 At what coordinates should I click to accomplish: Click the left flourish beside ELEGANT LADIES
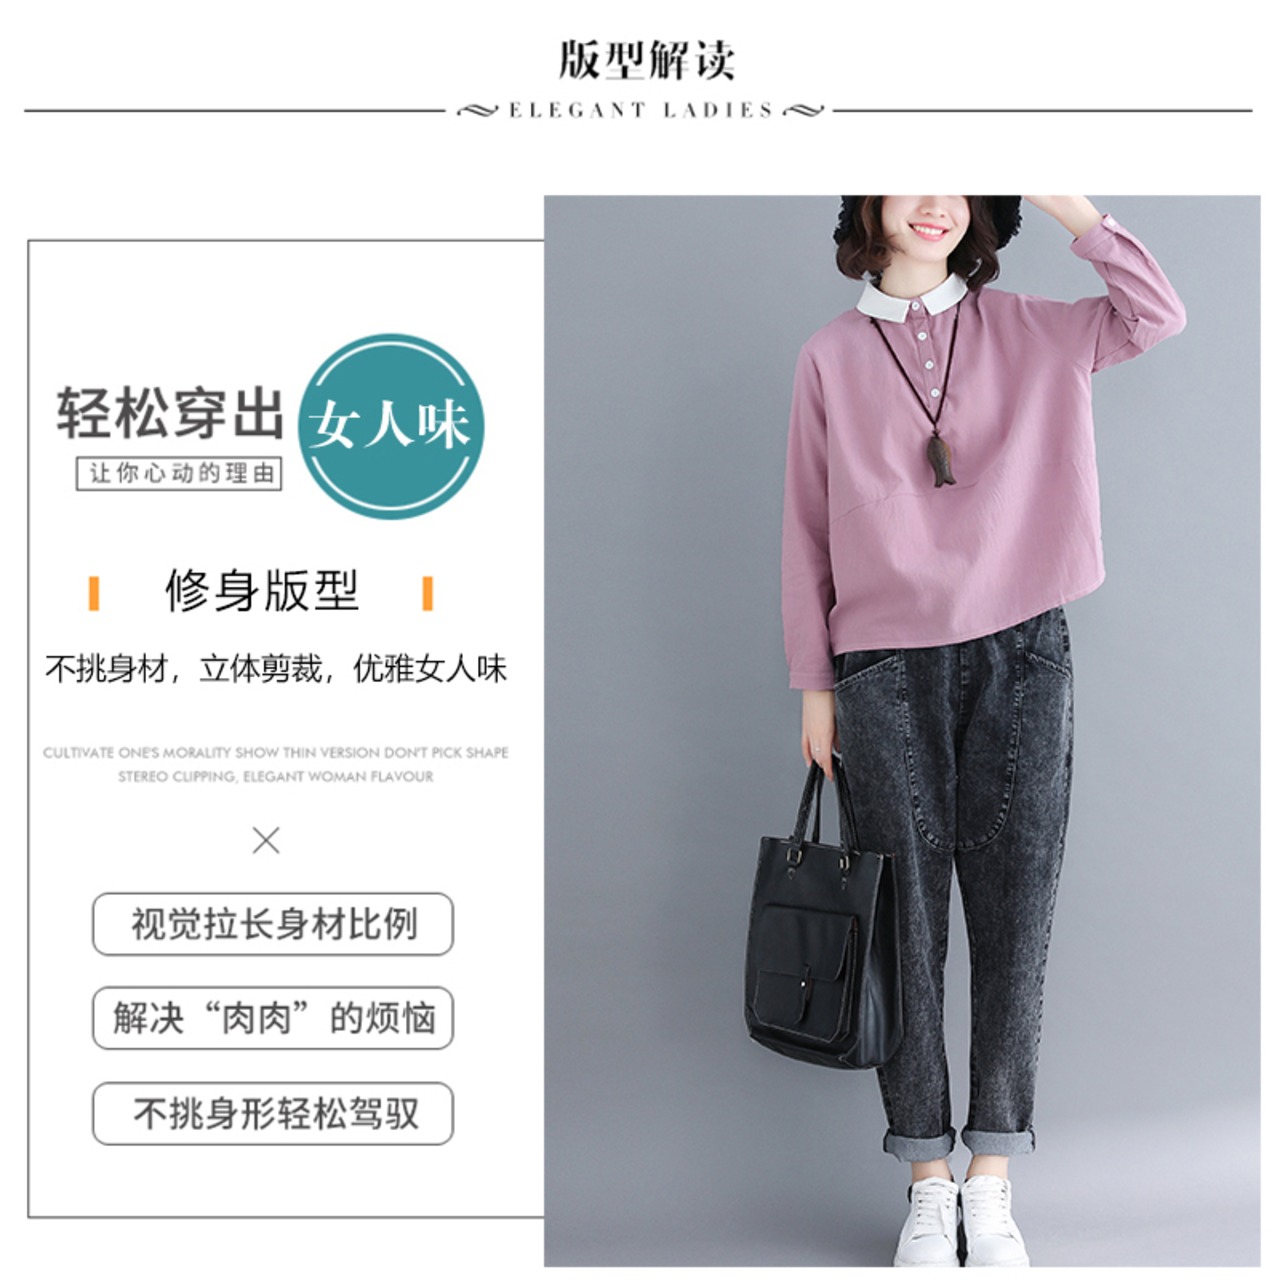477,111
